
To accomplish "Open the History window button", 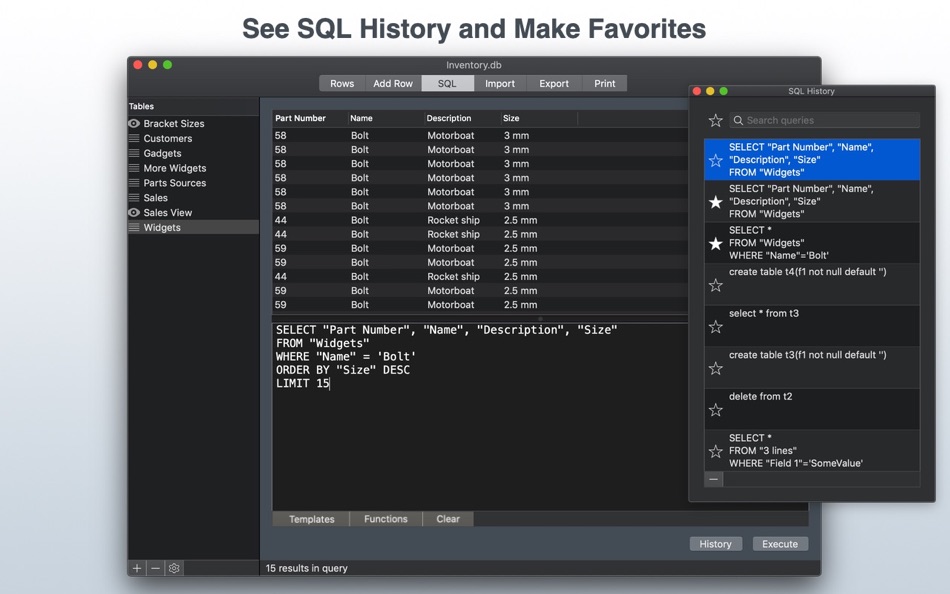I will tap(716, 544).
